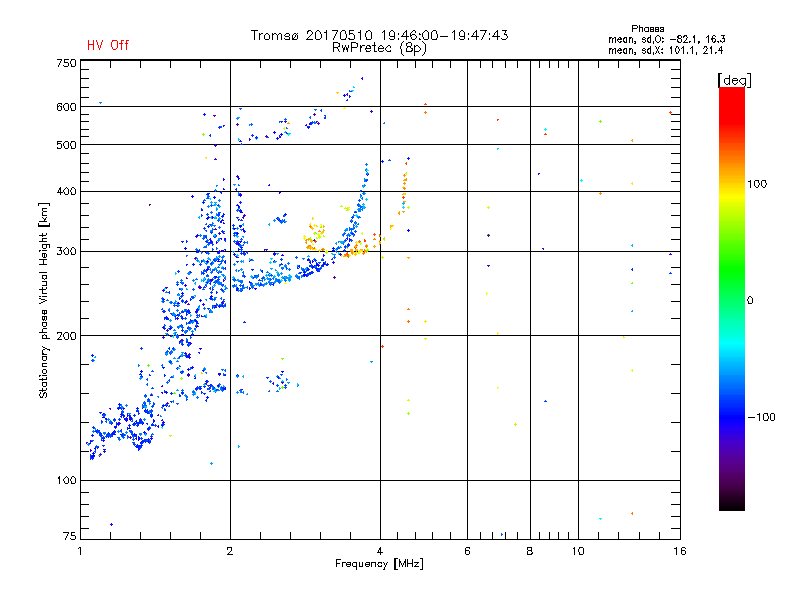Viewport: 800px width, 600px height.
Task: Click colorbar tick label '-100'
Action: coord(761,417)
